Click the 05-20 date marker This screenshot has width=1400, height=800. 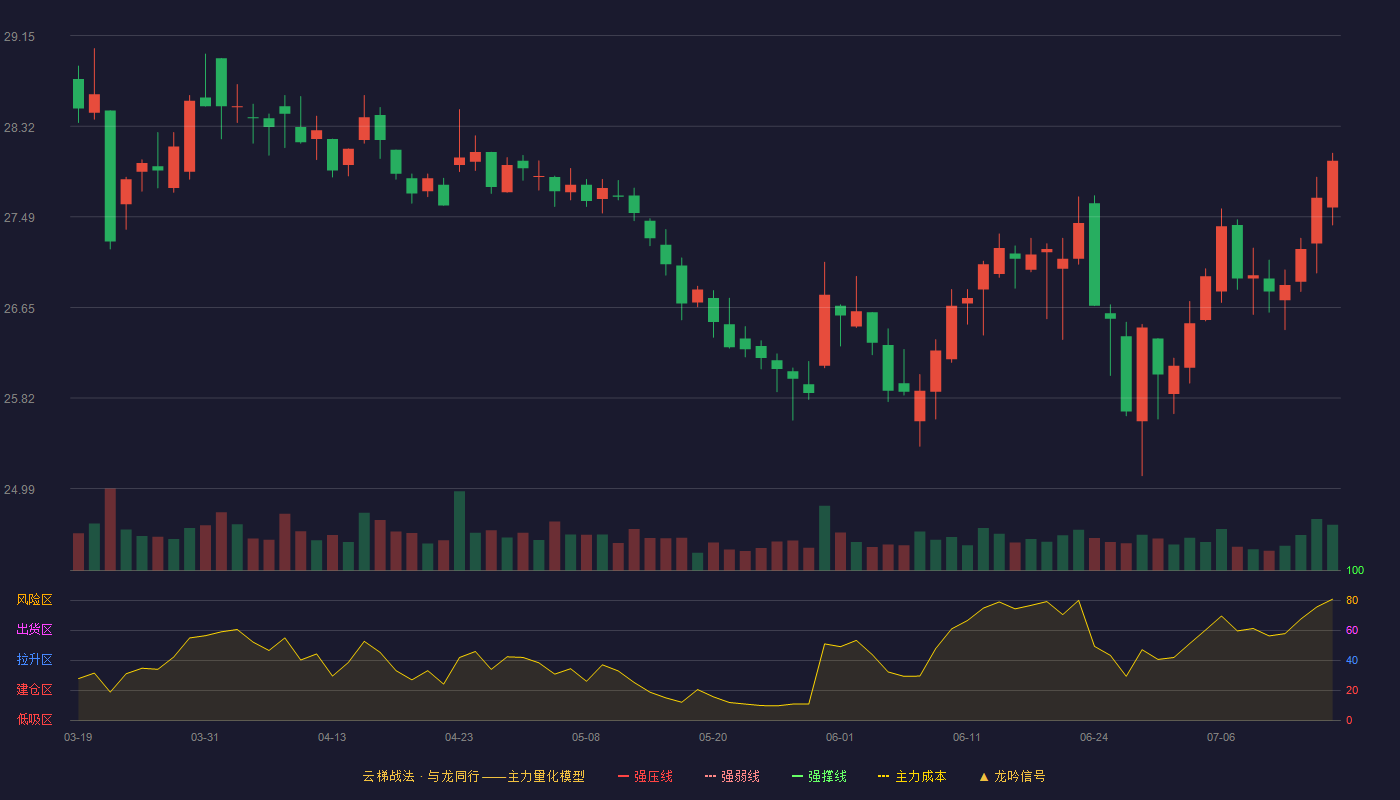[713, 737]
